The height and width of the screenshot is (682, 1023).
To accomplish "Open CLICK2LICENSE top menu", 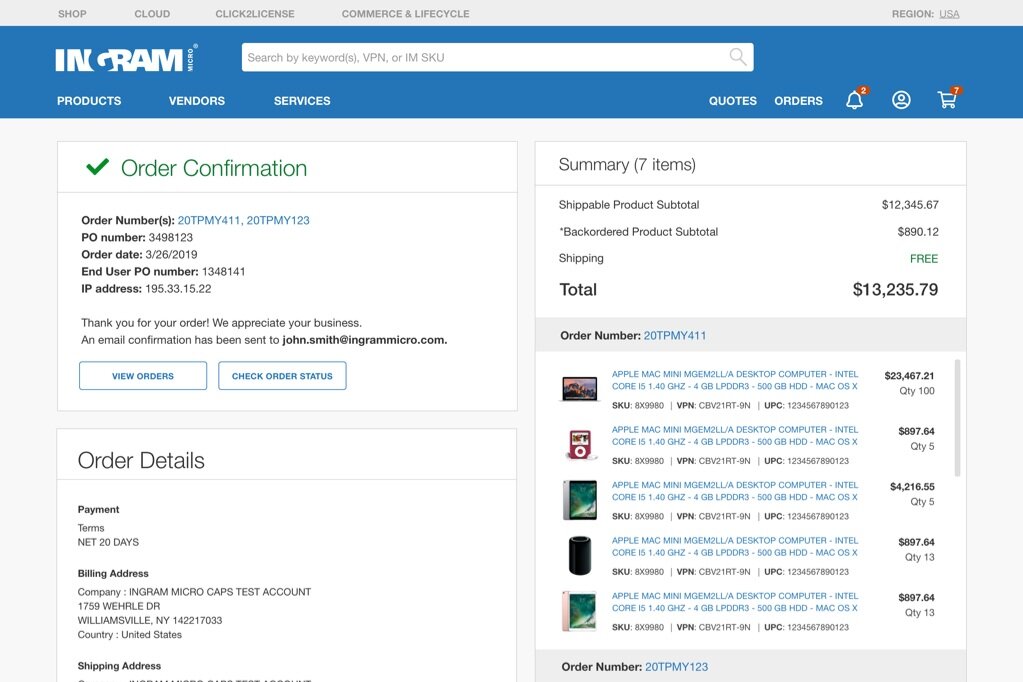I will (255, 14).
